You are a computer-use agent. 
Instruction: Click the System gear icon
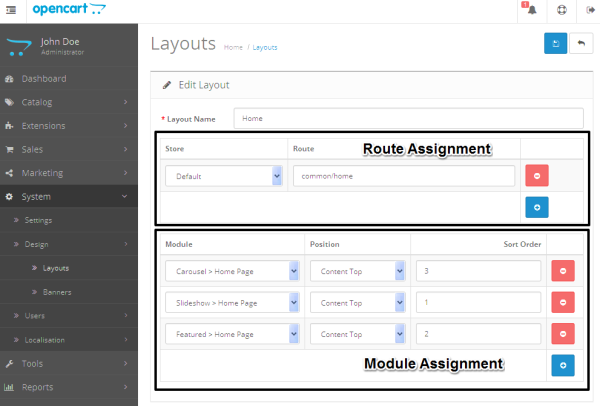pyautogui.click(x=9, y=197)
